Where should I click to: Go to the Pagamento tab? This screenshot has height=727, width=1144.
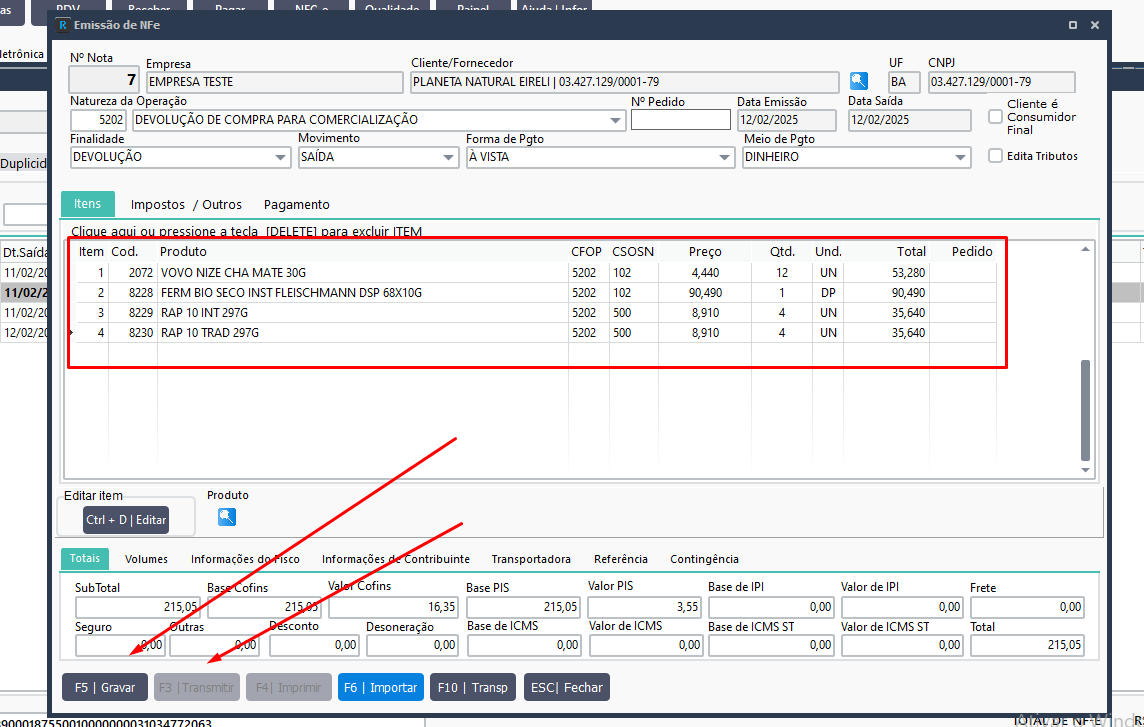[297, 204]
